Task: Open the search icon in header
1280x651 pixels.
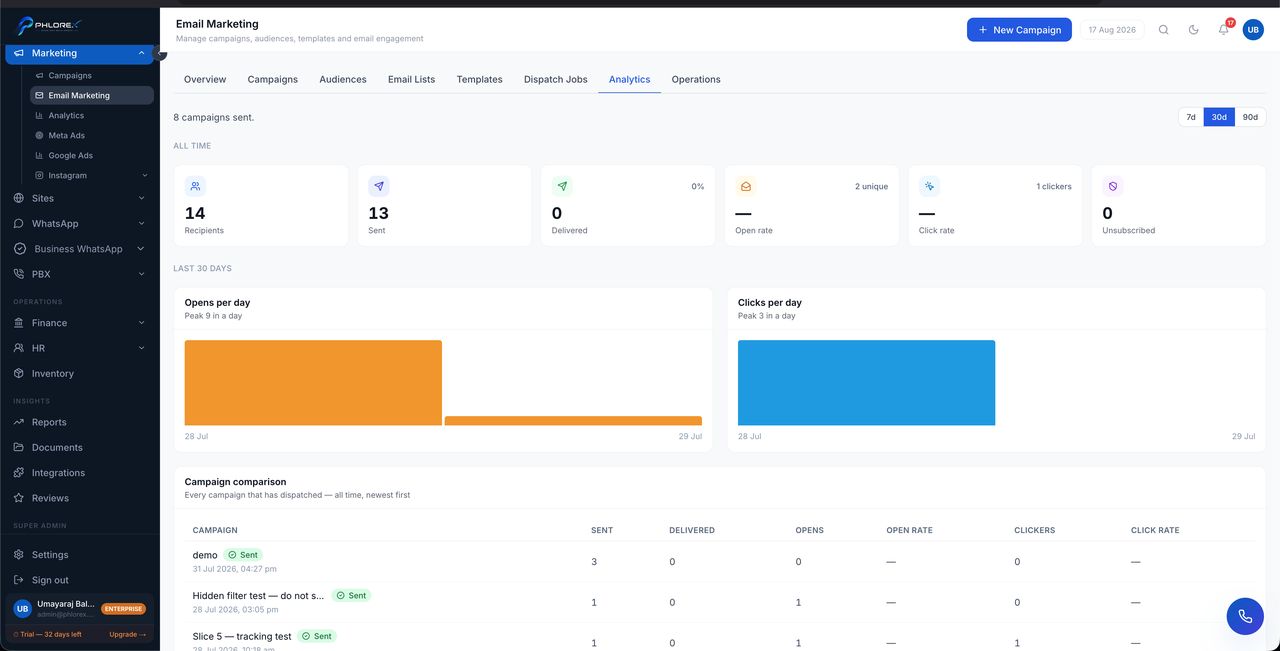Action: pos(1163,30)
